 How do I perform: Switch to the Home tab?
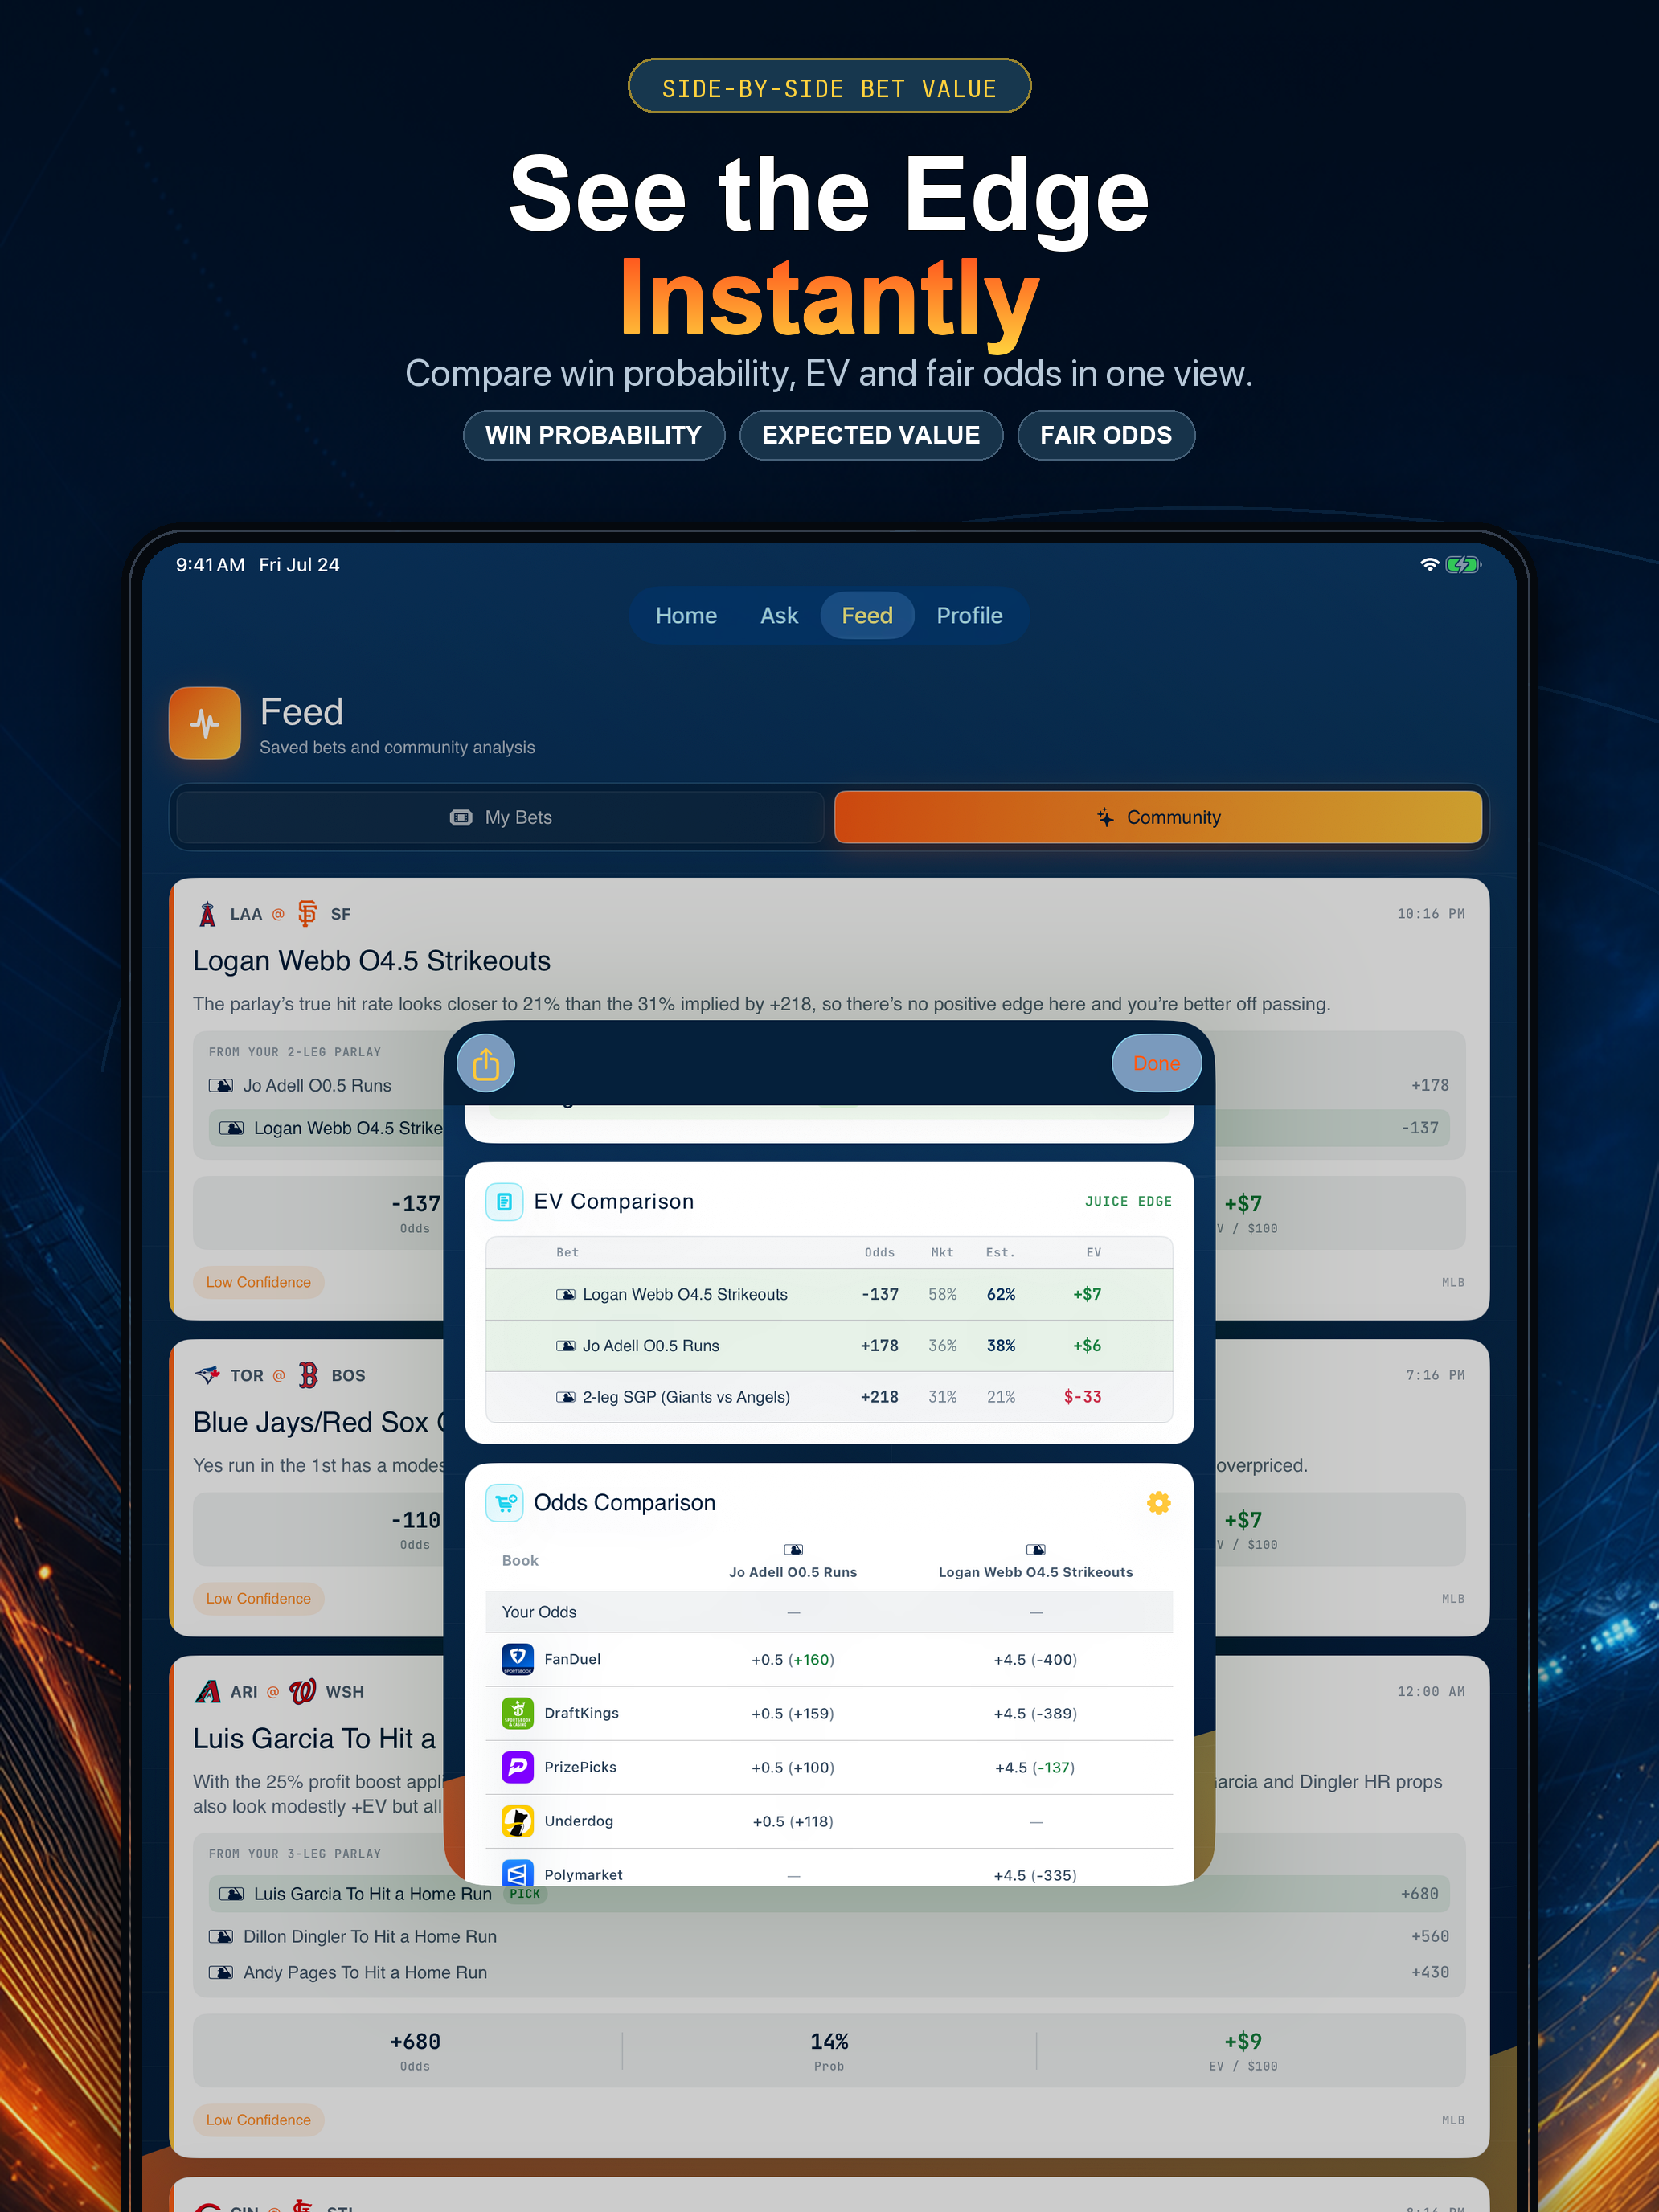[x=686, y=616]
